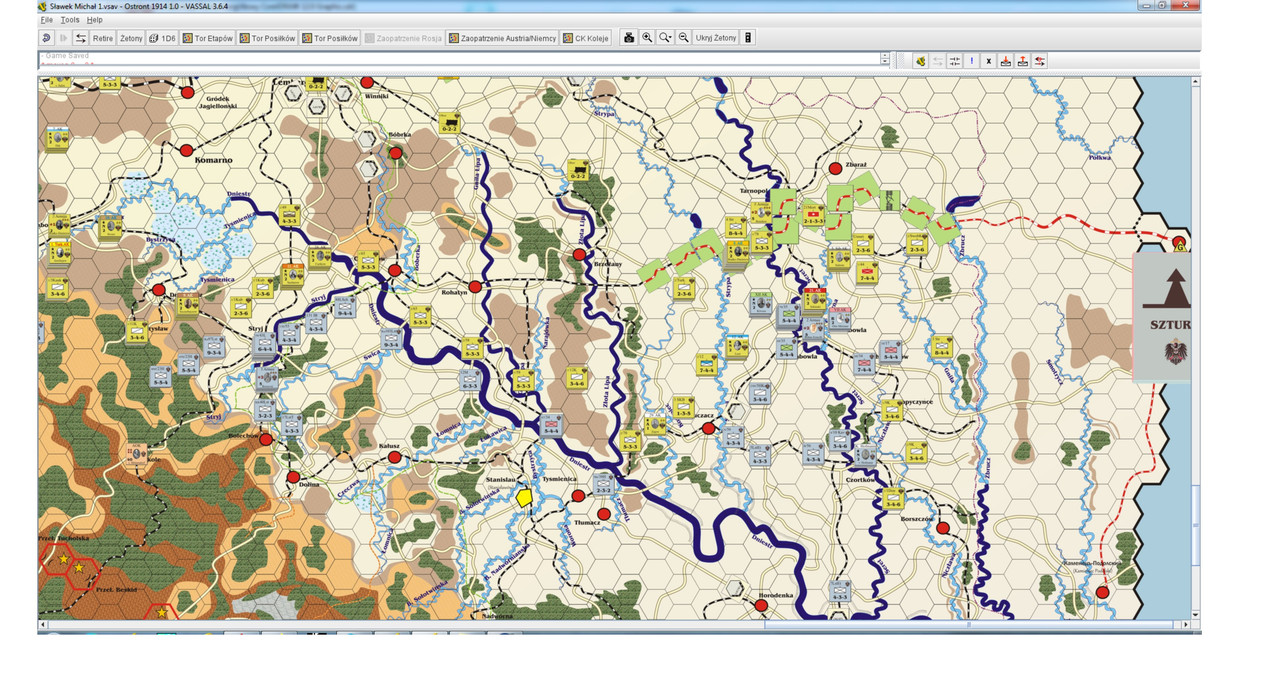Viewport: 1280px width, 693px height.
Task: Click inside the chat log text area
Action: tap(459, 60)
